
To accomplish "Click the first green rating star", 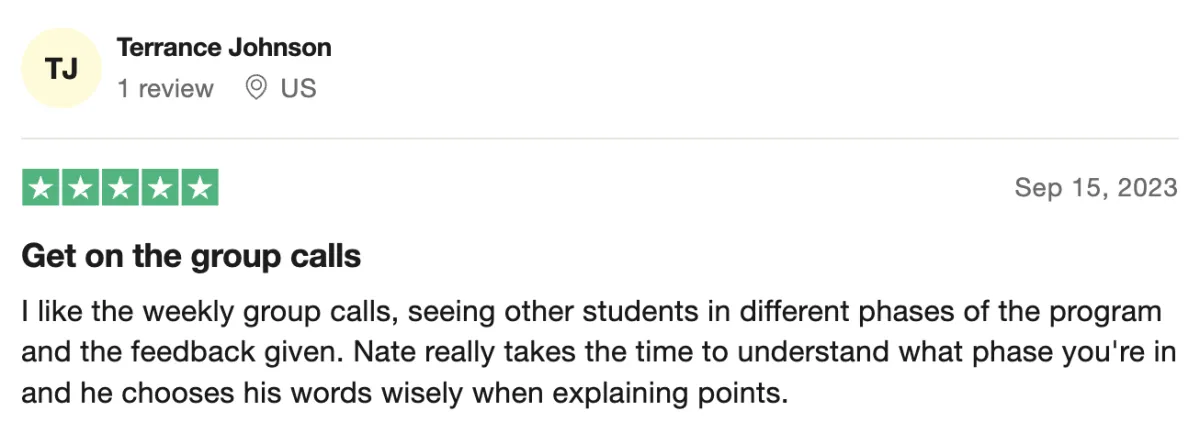I will coord(41,188).
